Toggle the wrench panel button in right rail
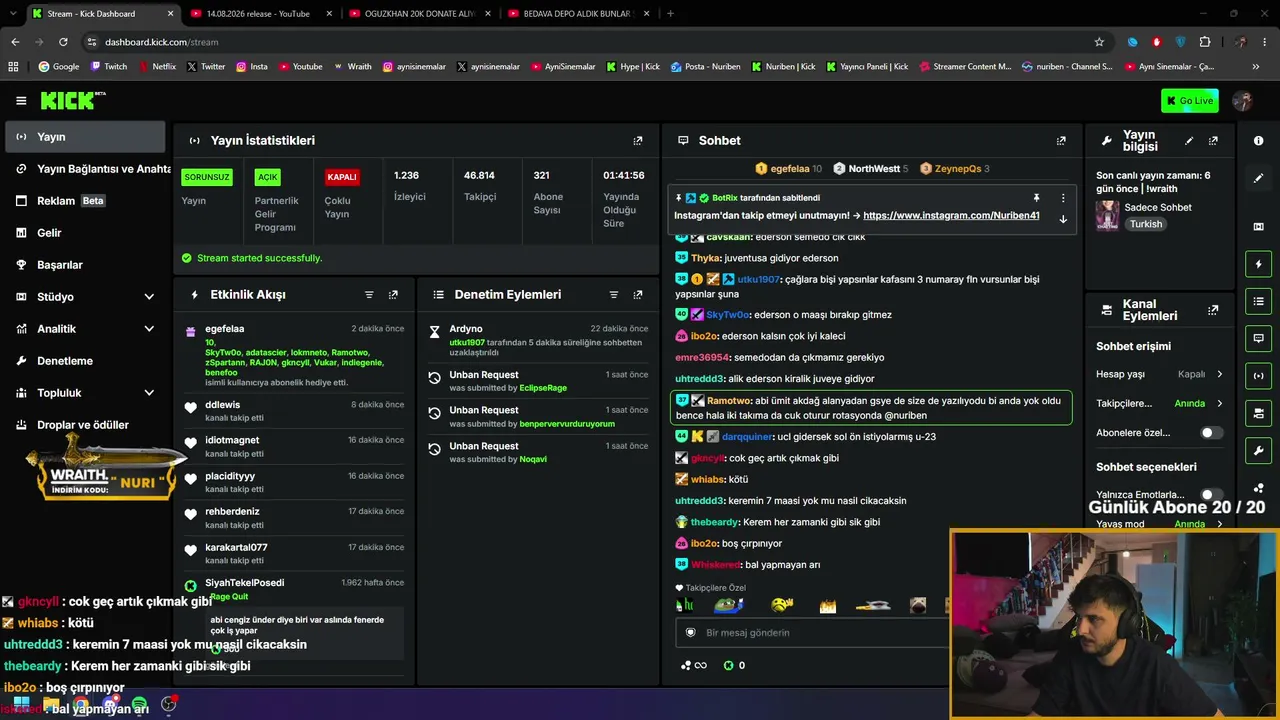 [1258, 451]
